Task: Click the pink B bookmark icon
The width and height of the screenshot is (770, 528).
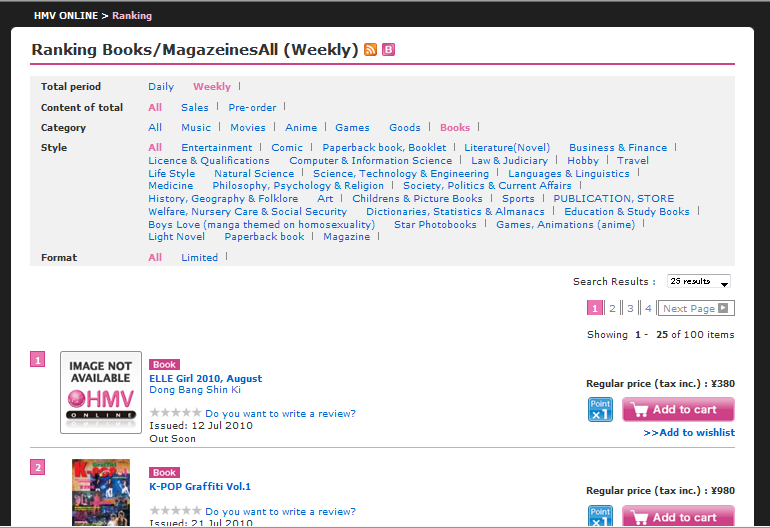Action: pyautogui.click(x=388, y=50)
